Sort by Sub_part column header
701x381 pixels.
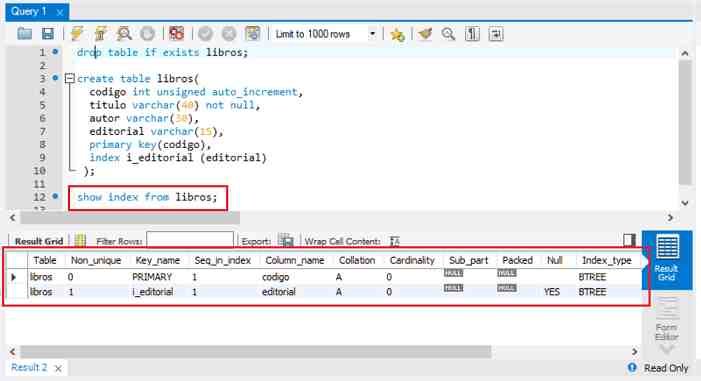click(x=468, y=260)
